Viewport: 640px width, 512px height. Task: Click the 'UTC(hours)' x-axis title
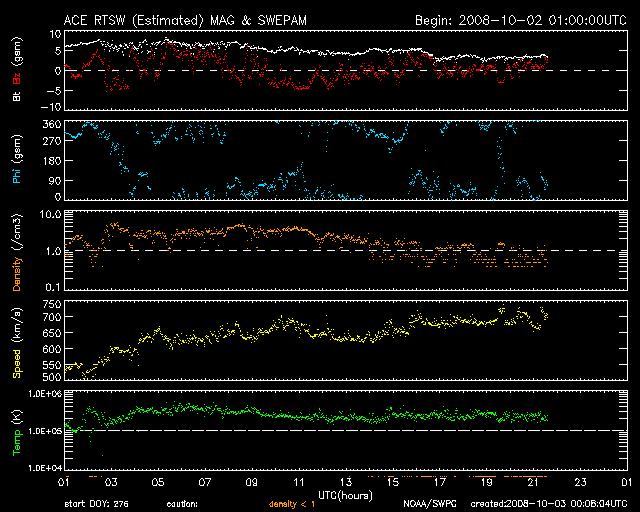tap(345, 495)
